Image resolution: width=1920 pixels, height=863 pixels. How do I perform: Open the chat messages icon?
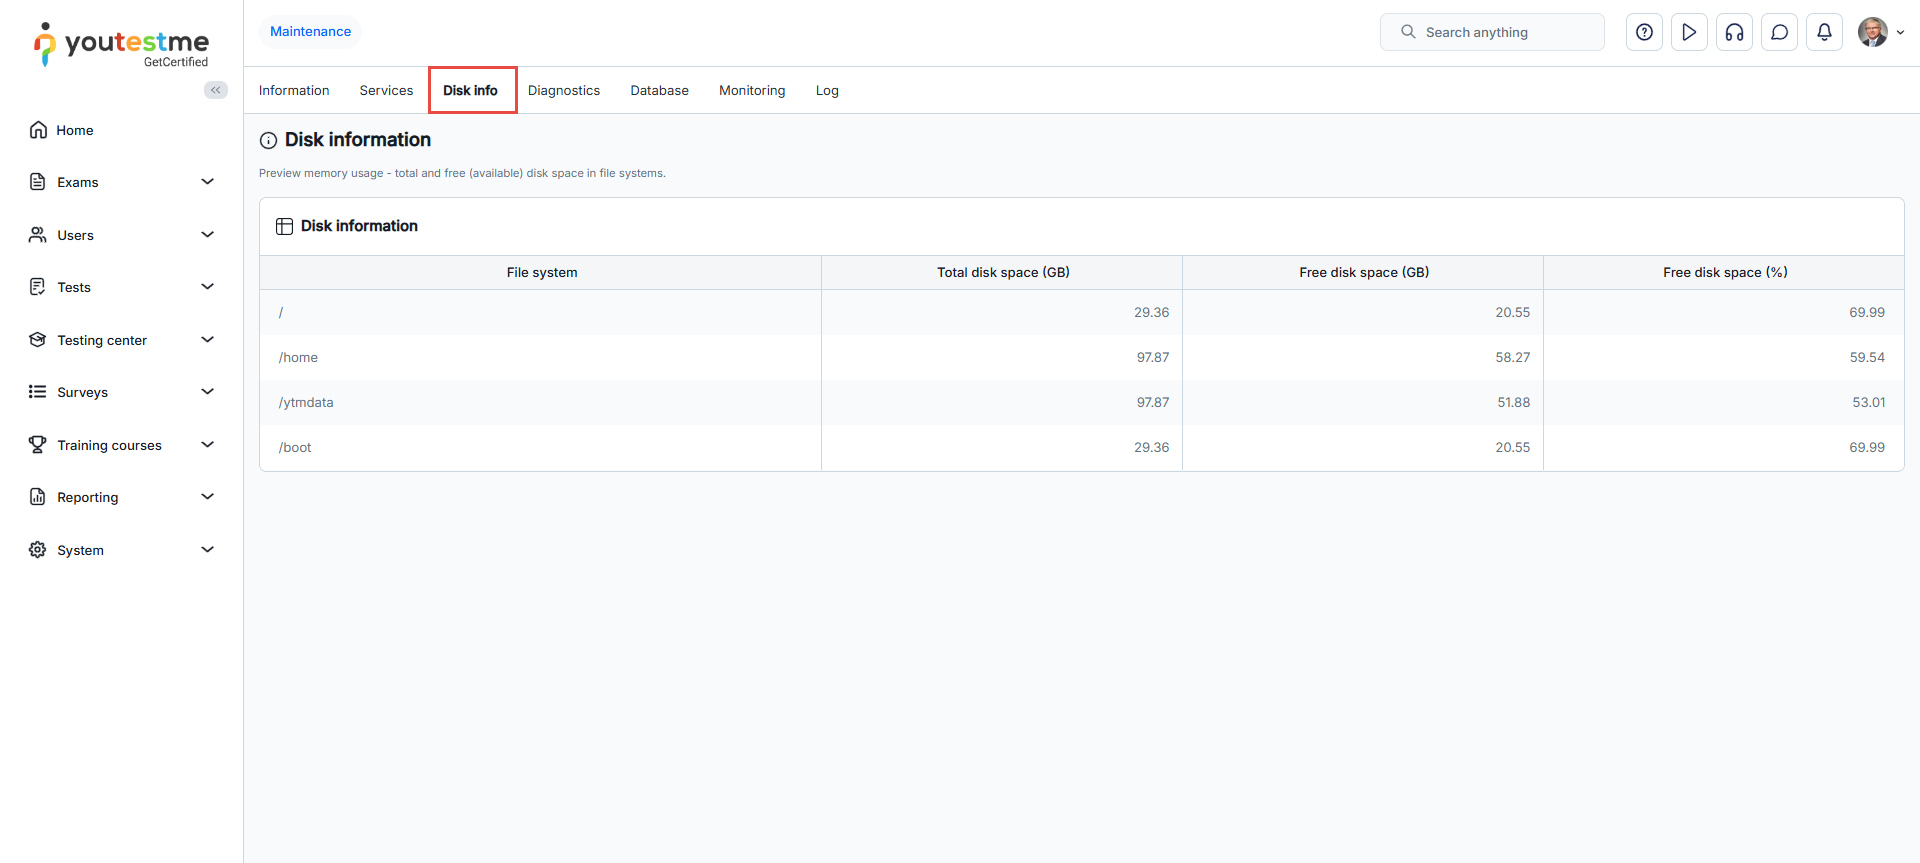click(x=1779, y=32)
